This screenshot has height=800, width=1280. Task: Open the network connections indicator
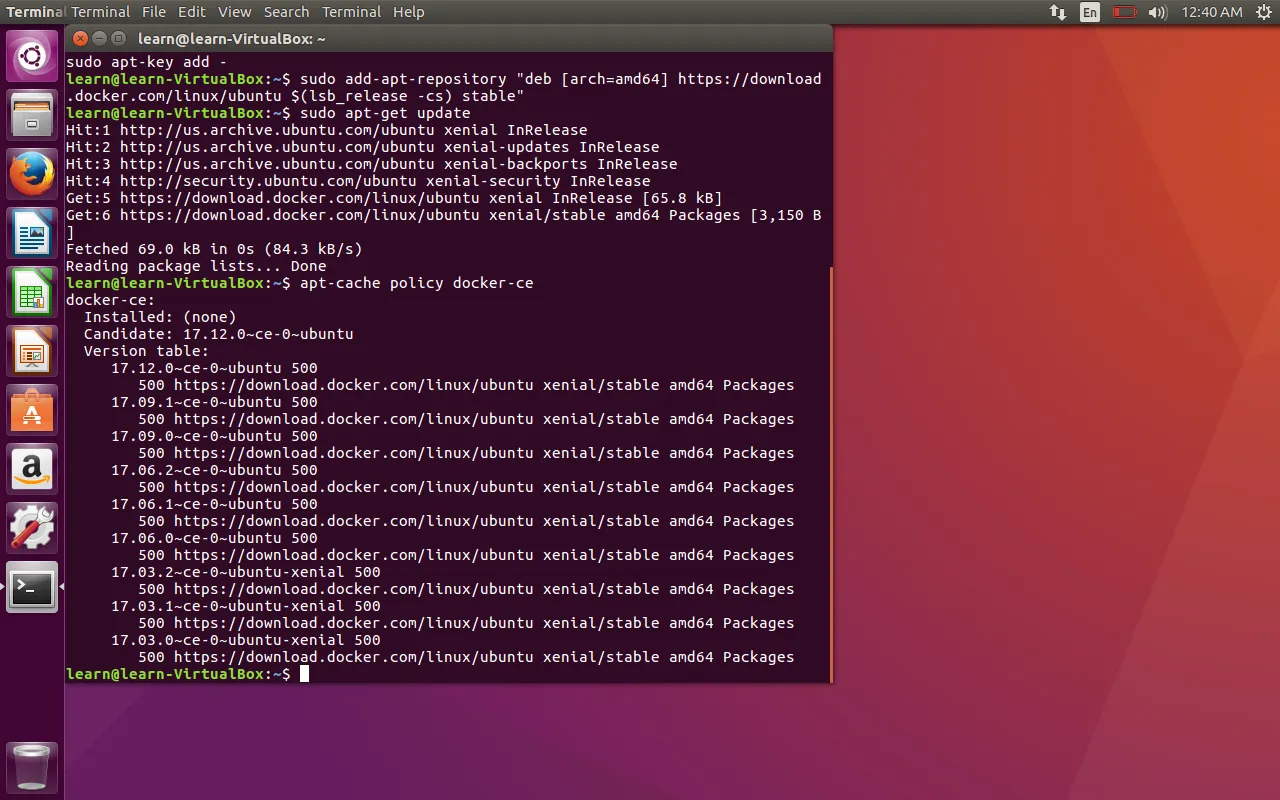[x=1058, y=12]
